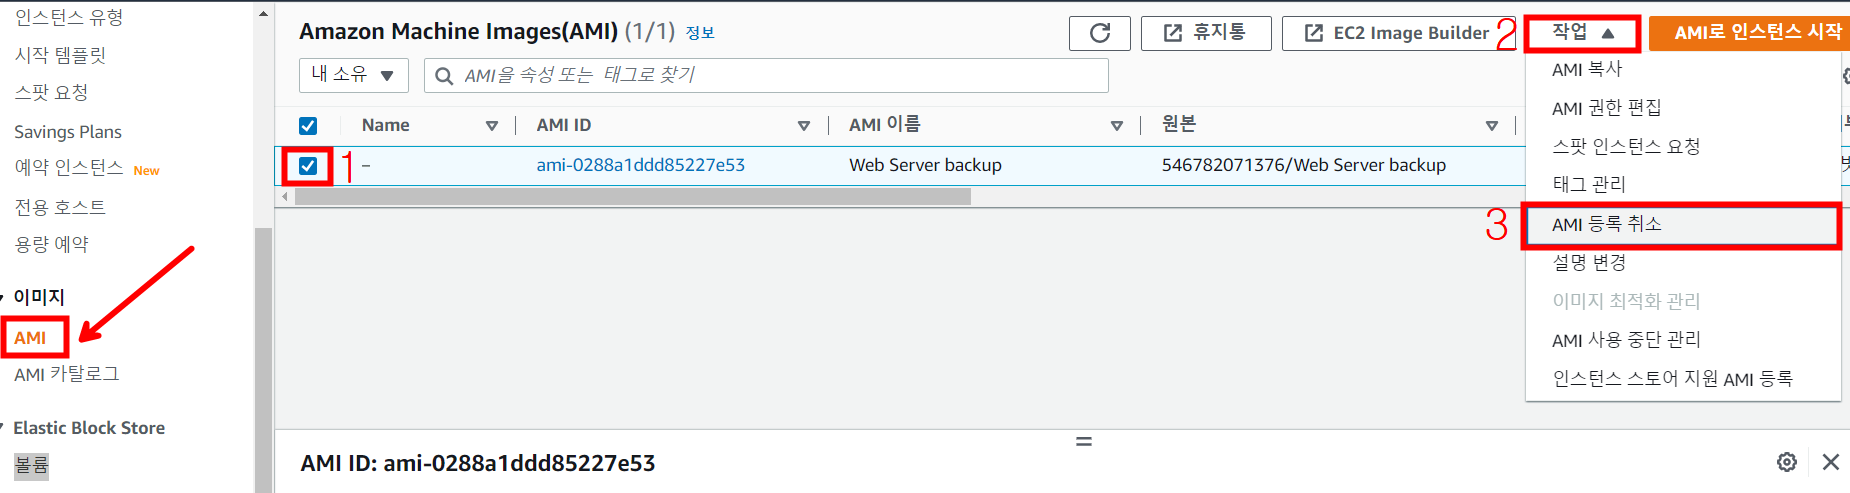Choose 인스턴스 스토어 지원 AMI 등록 item
1850x493 pixels.
1672,379
